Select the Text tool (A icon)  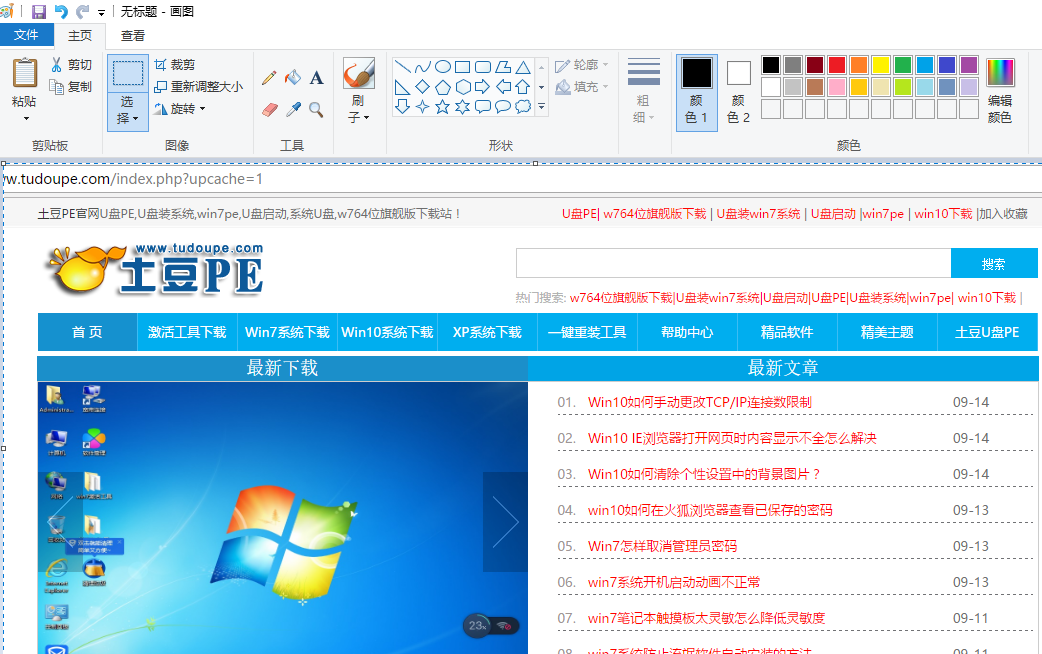(x=316, y=78)
